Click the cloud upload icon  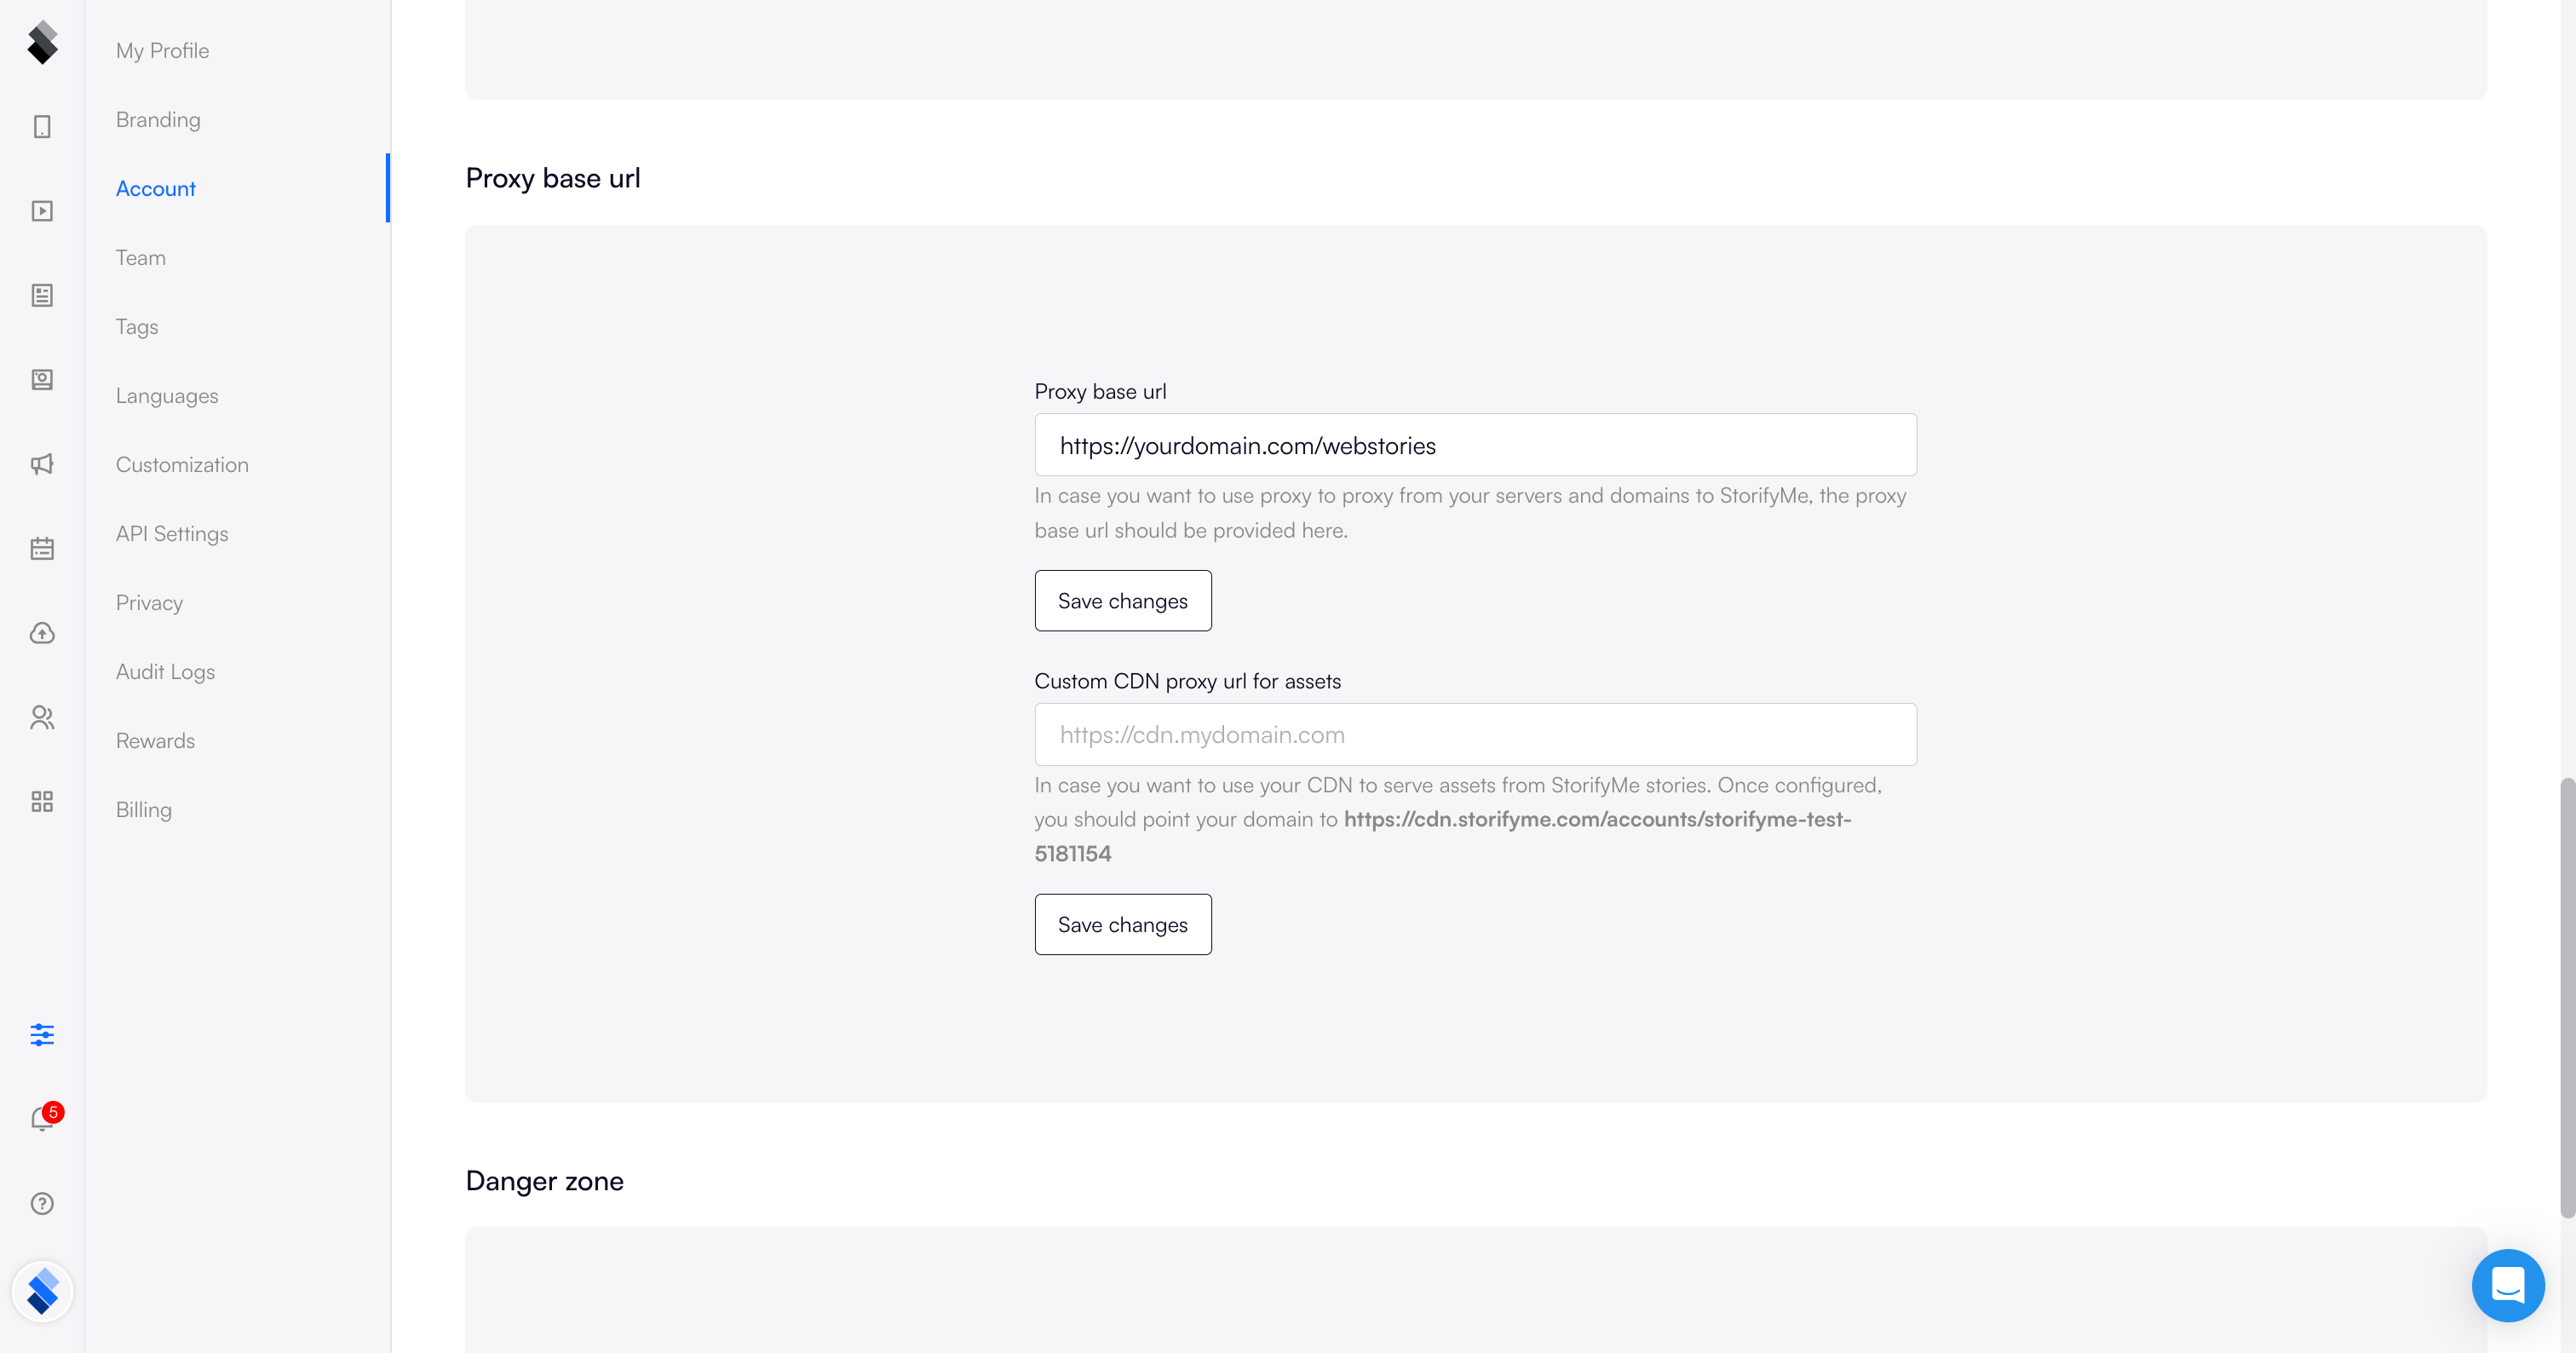click(x=42, y=633)
